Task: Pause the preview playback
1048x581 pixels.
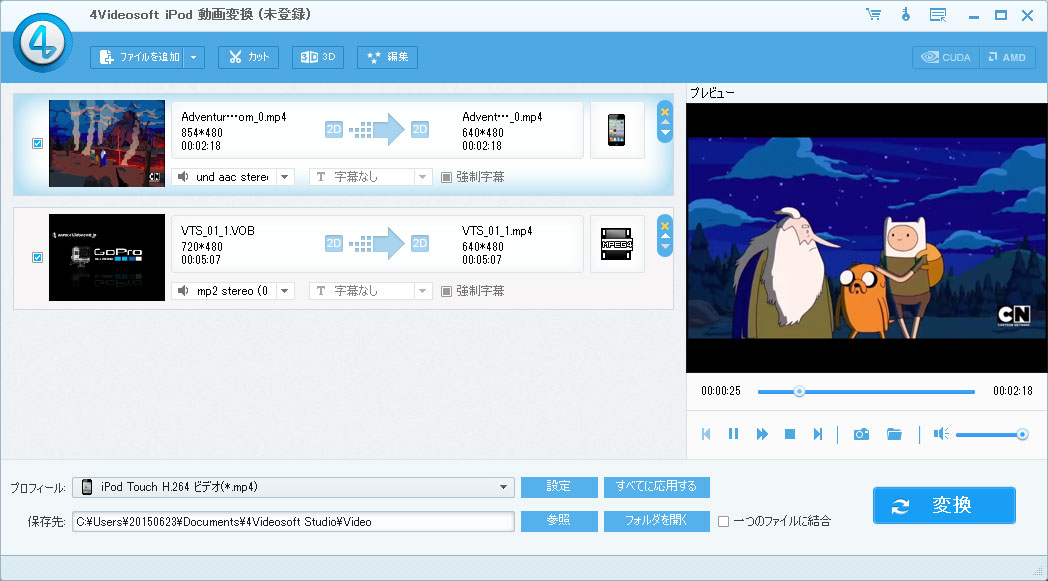Action: click(733, 434)
